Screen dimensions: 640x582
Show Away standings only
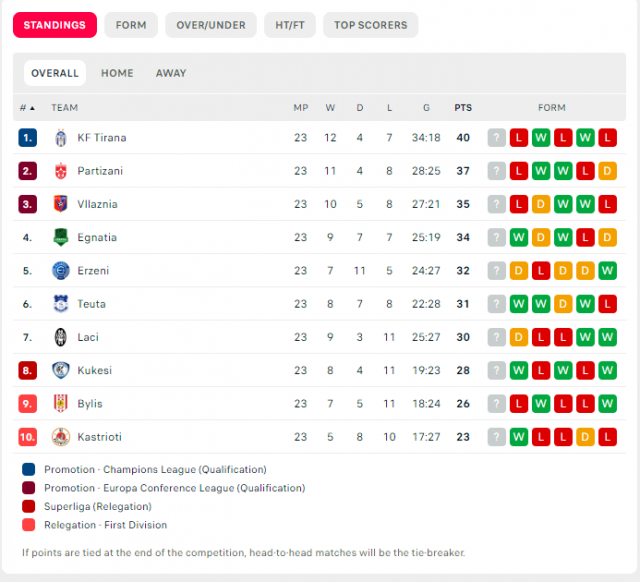click(171, 73)
